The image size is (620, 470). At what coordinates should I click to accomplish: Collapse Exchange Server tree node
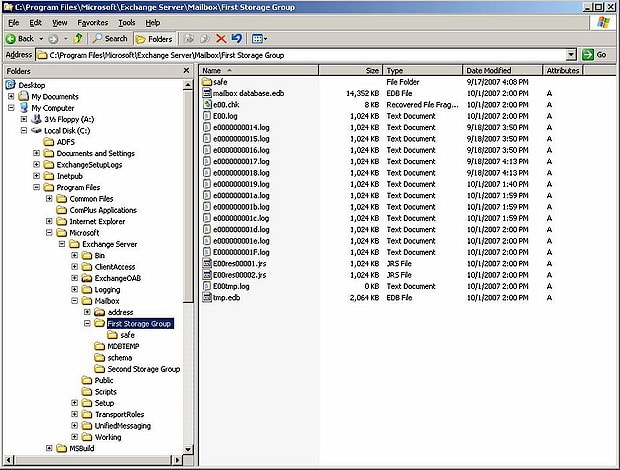pos(62,244)
